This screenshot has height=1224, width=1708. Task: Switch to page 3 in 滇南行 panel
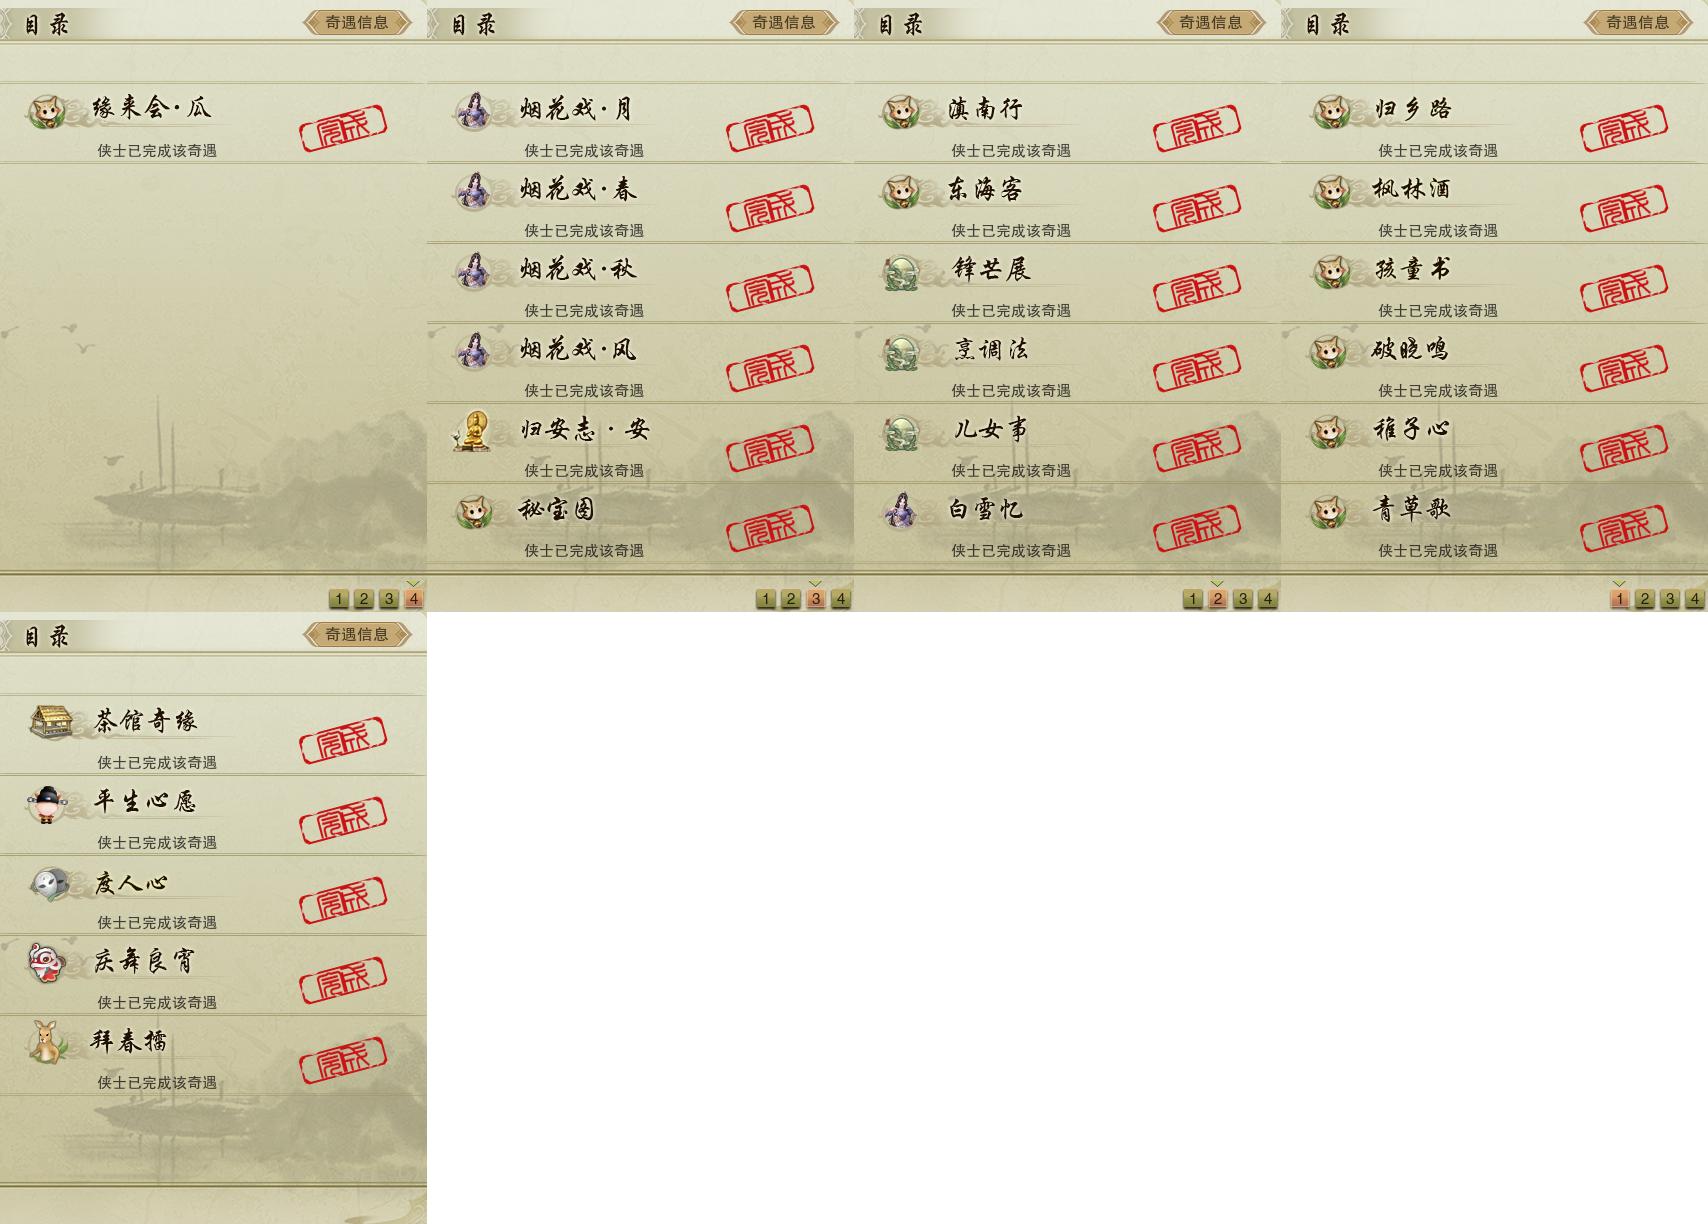point(1242,599)
